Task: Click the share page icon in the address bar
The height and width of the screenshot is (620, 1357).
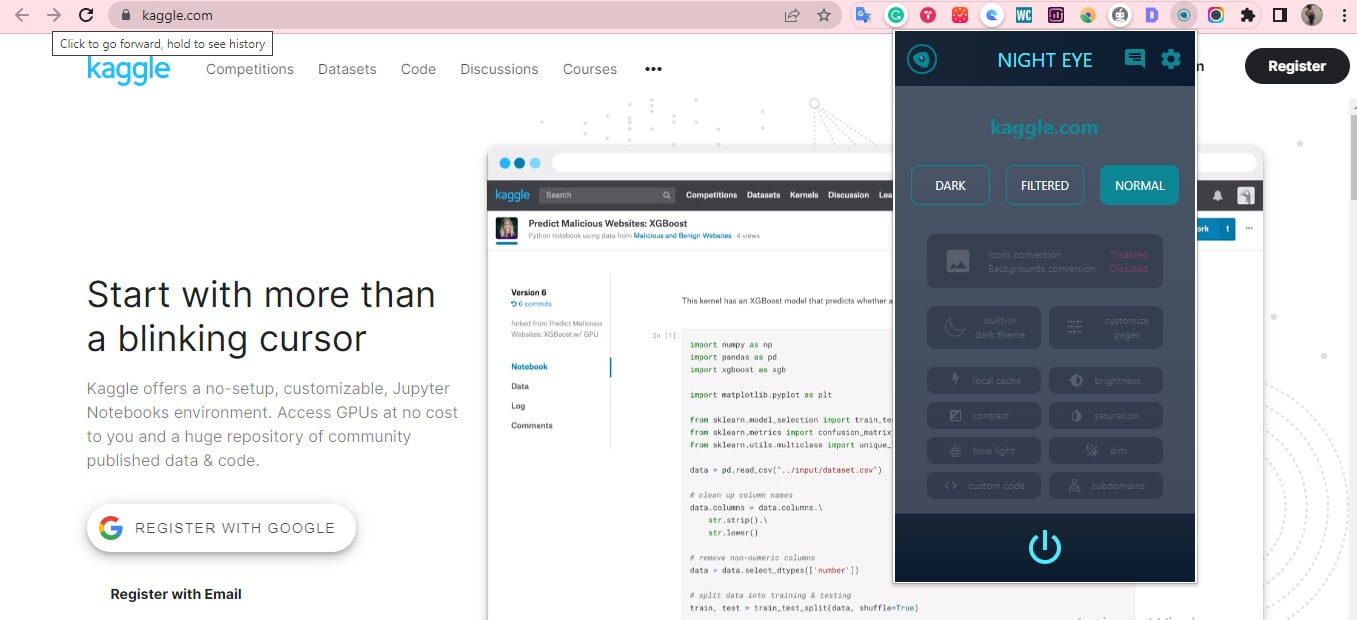Action: pyautogui.click(x=792, y=15)
